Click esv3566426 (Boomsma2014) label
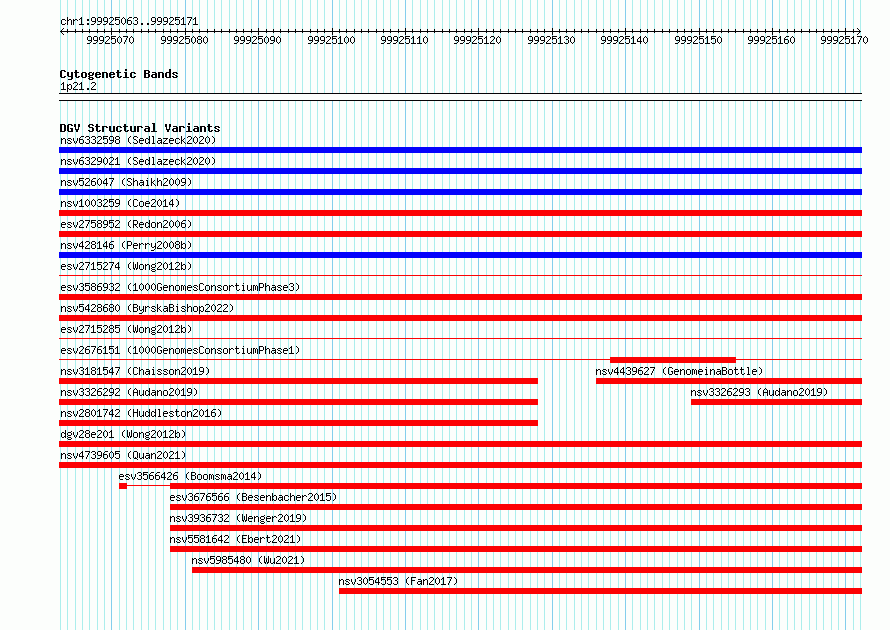The width and height of the screenshot is (890, 630). 190,476
